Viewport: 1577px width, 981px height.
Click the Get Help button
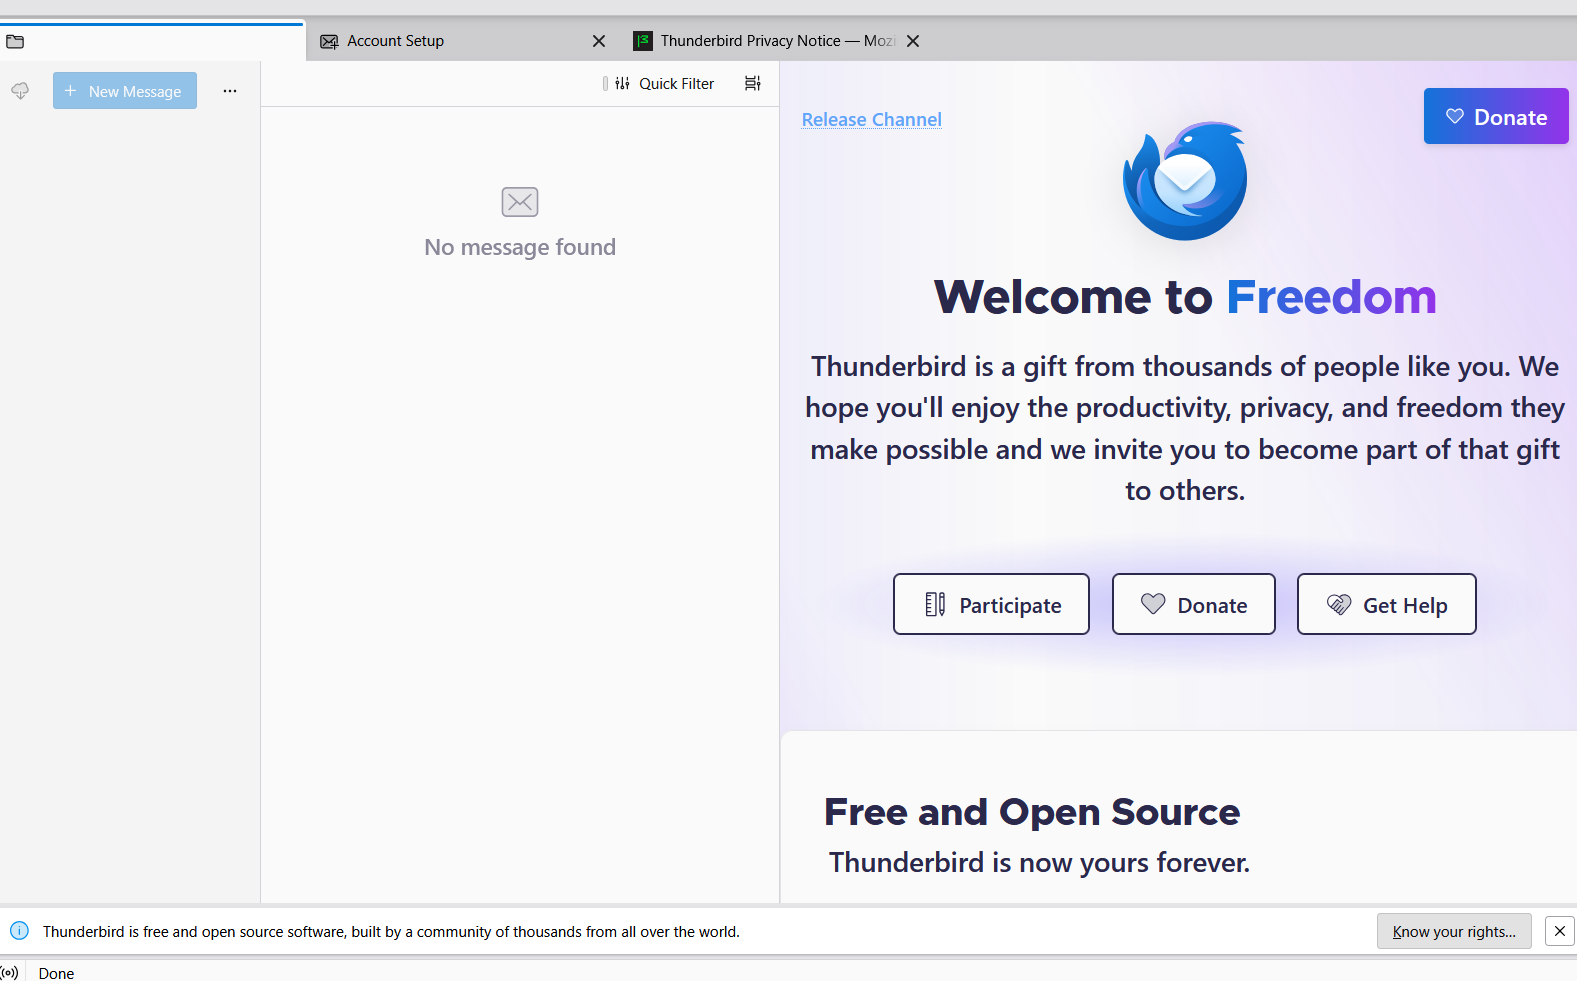(1387, 604)
